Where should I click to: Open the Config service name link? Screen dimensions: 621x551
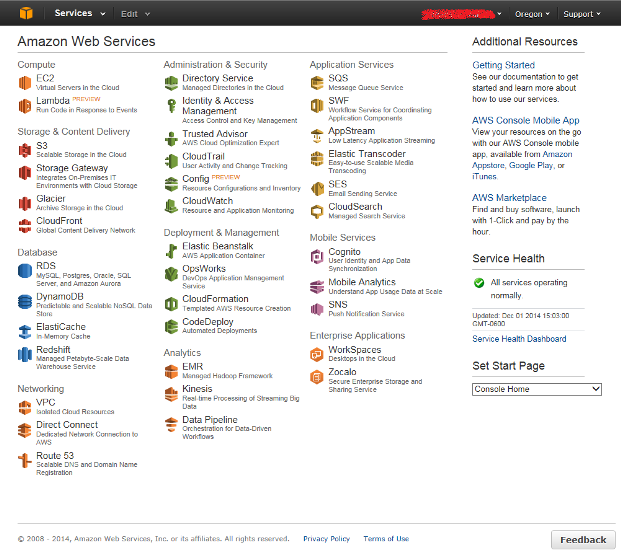pyautogui.click(x=195, y=179)
